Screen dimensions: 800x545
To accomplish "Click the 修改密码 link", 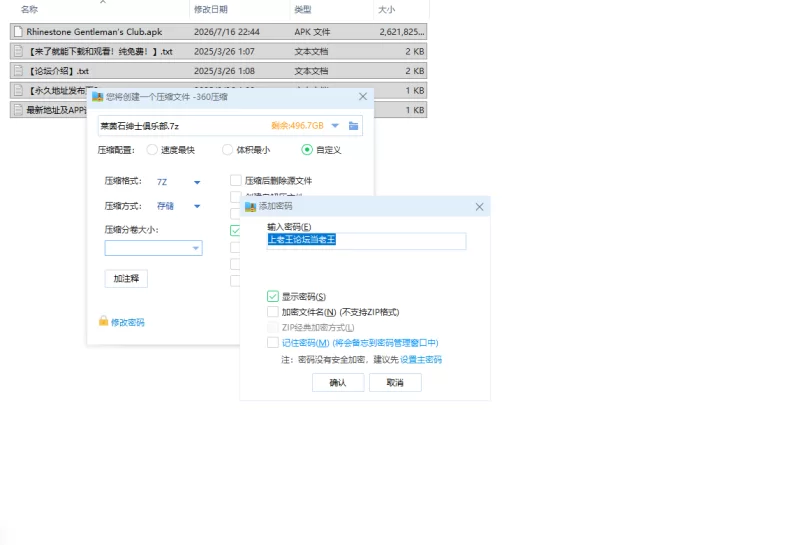I will [x=128, y=322].
